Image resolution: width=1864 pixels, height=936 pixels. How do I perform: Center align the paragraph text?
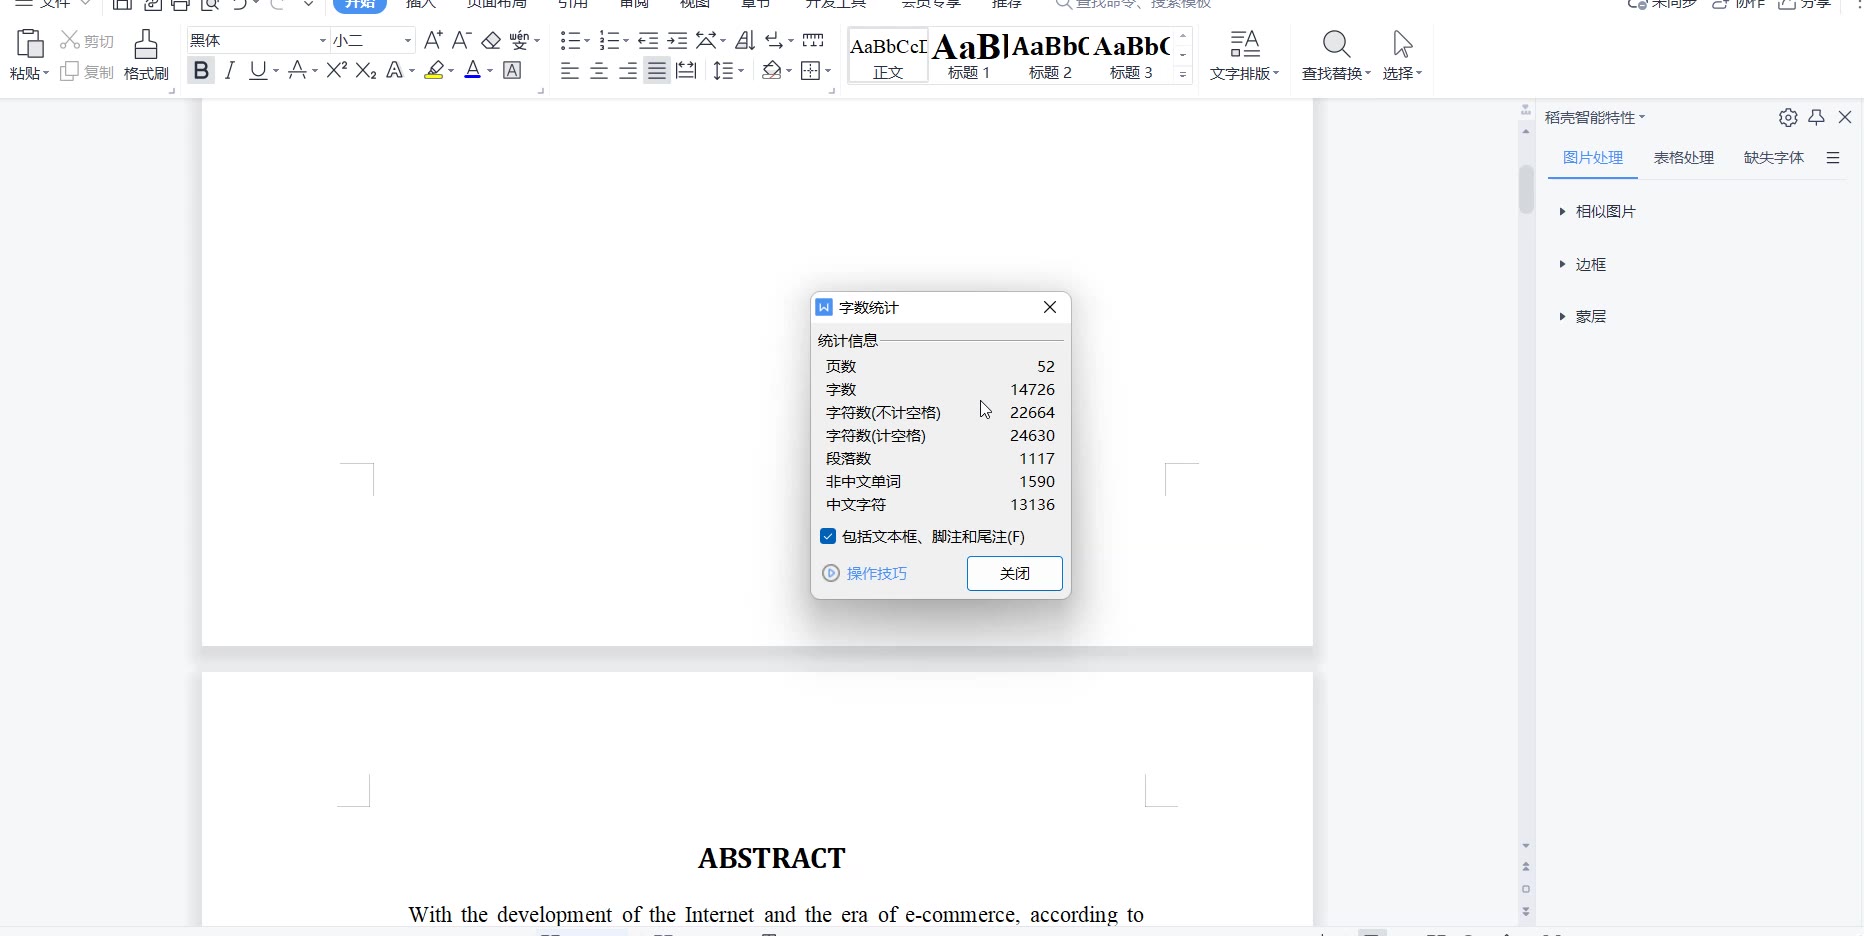click(x=599, y=71)
